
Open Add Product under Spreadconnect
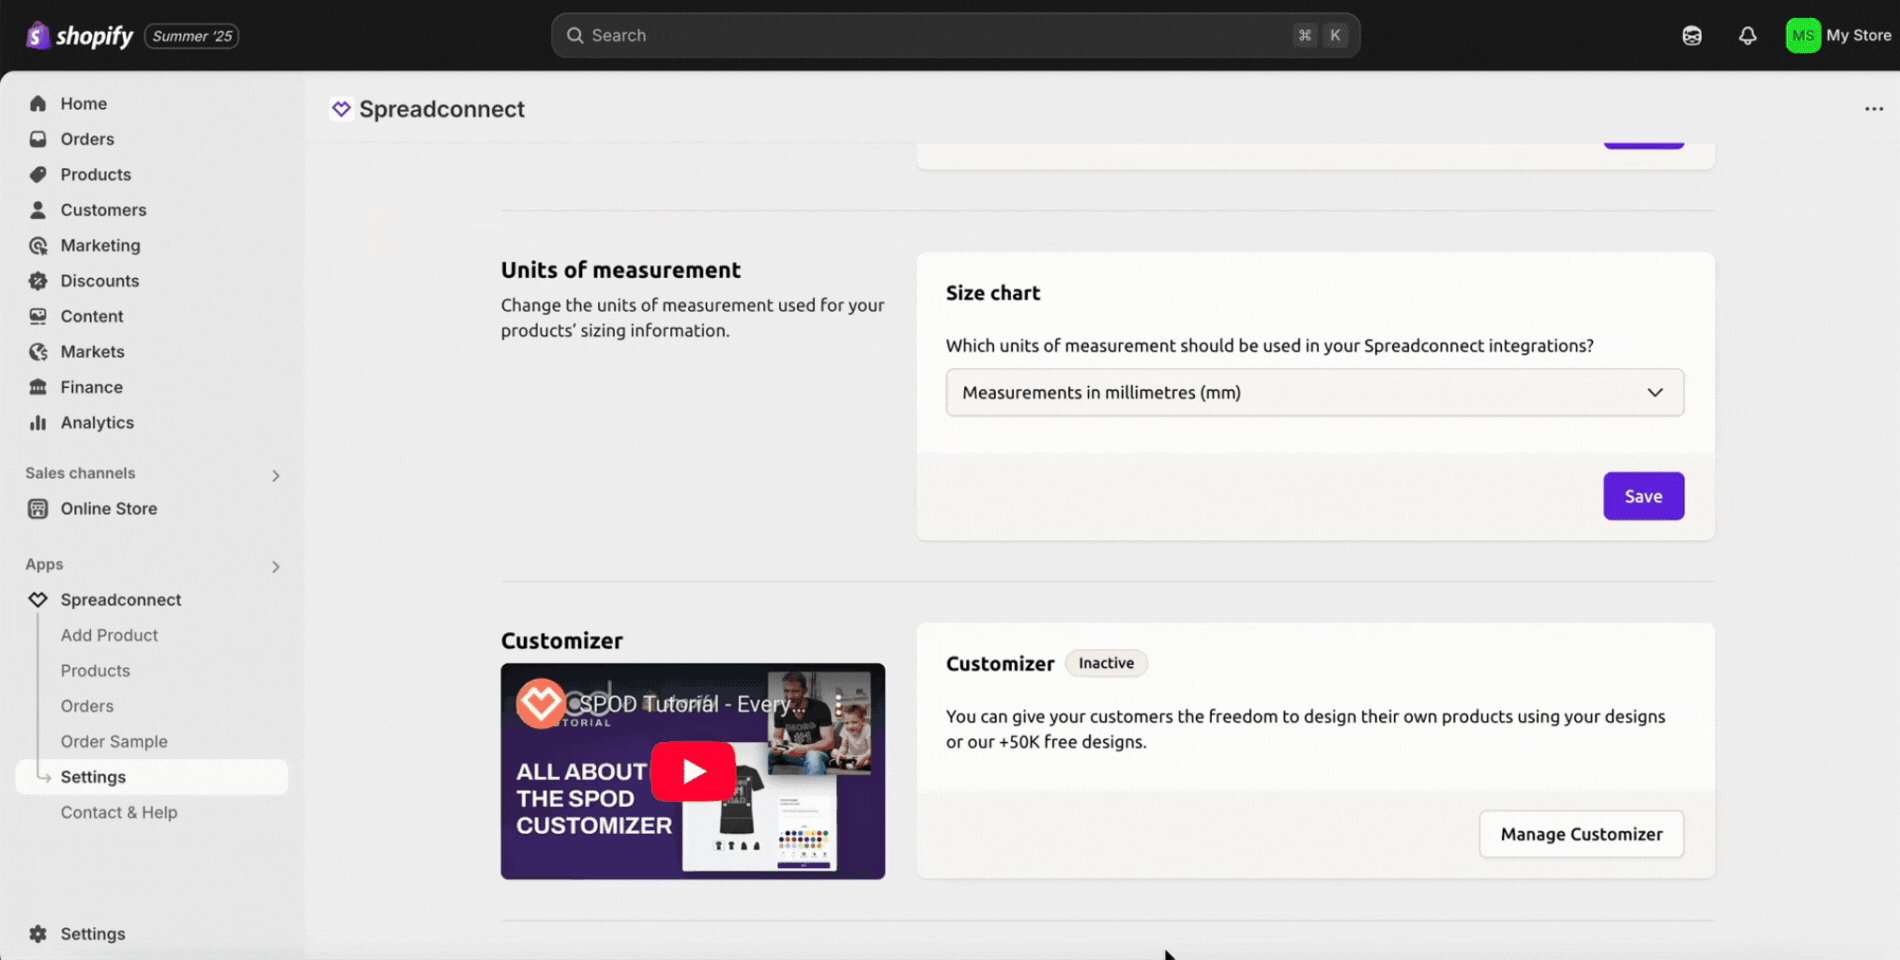click(x=109, y=635)
